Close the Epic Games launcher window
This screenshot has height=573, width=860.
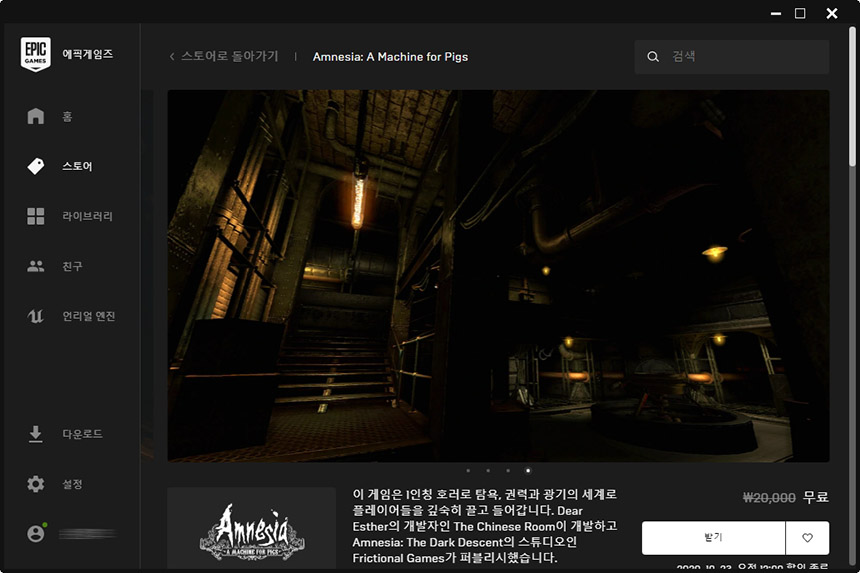832,13
